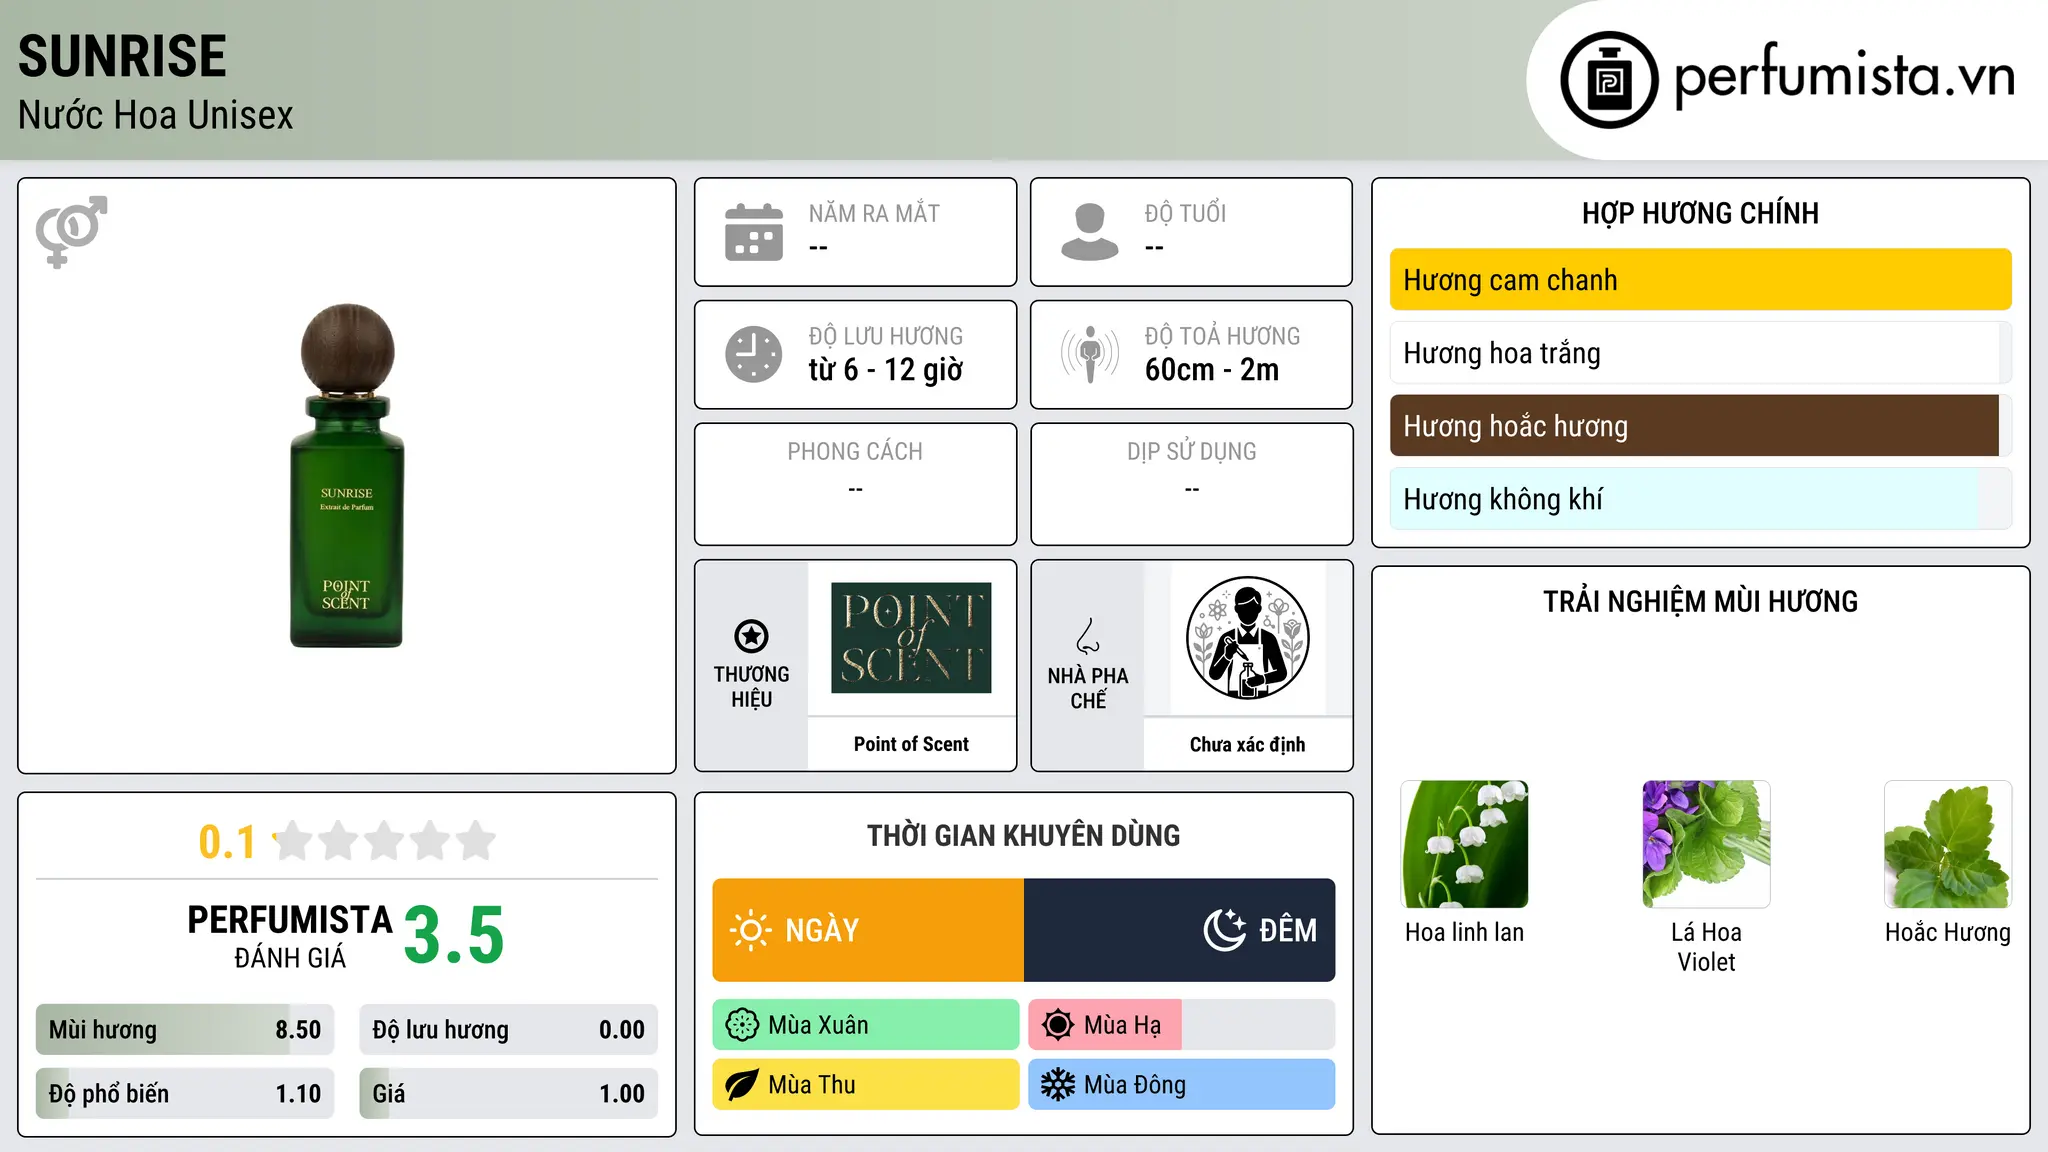Click the Mùa Thu season label
Viewport: 2048px width, 1152px height.
812,1085
